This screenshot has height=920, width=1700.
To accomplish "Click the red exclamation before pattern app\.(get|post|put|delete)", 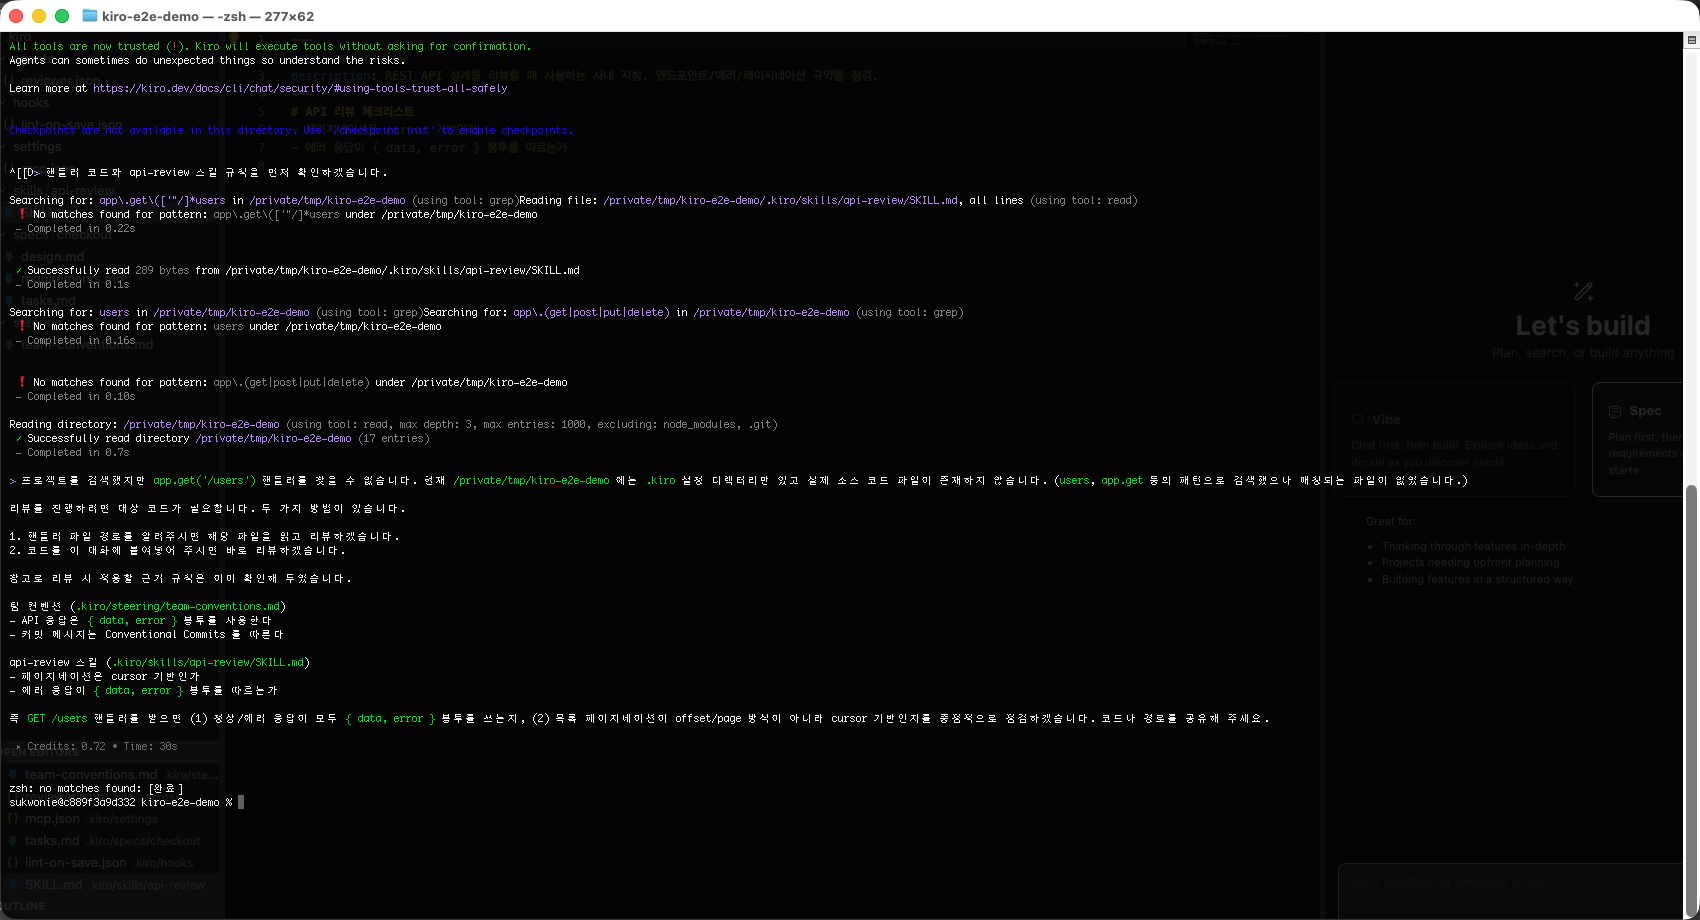I will [22, 382].
